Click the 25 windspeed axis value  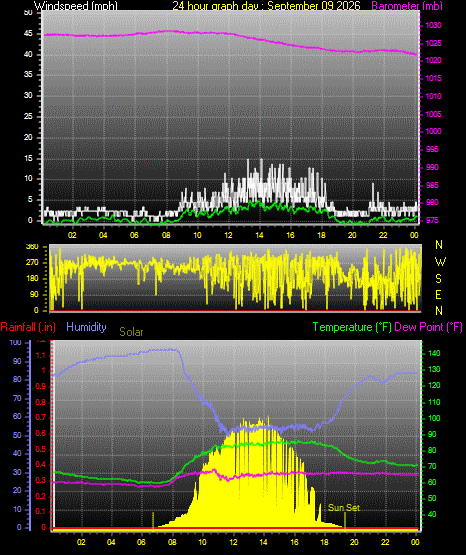[28, 116]
